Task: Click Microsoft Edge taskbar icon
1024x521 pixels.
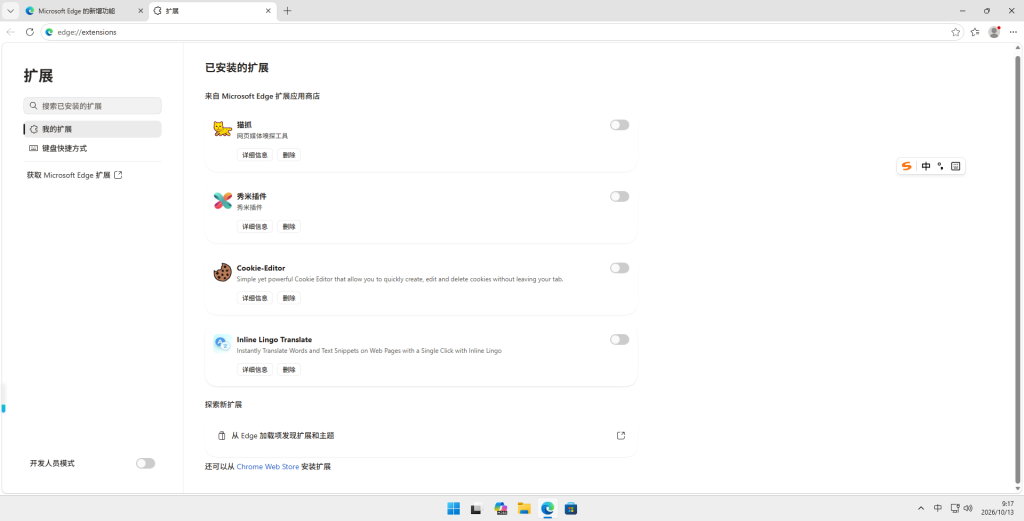Action: click(x=547, y=509)
